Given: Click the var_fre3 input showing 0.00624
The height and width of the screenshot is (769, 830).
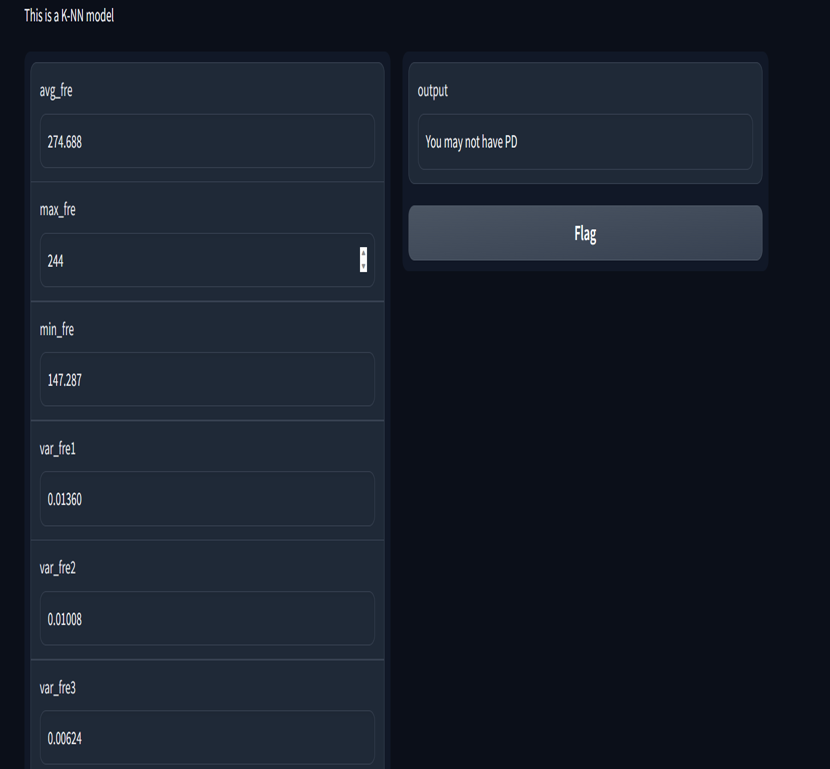Looking at the screenshot, I should (x=207, y=737).
